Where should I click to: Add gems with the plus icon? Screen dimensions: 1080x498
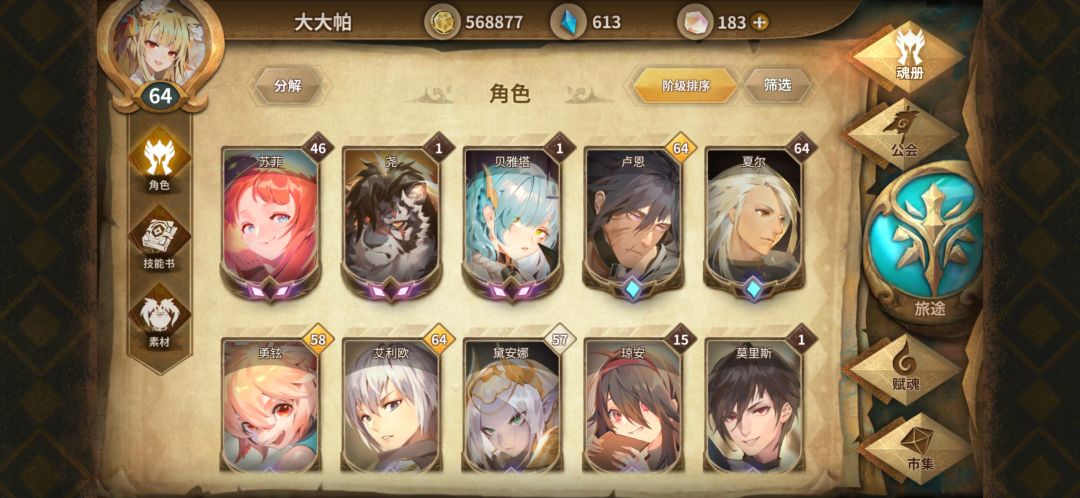point(759,23)
